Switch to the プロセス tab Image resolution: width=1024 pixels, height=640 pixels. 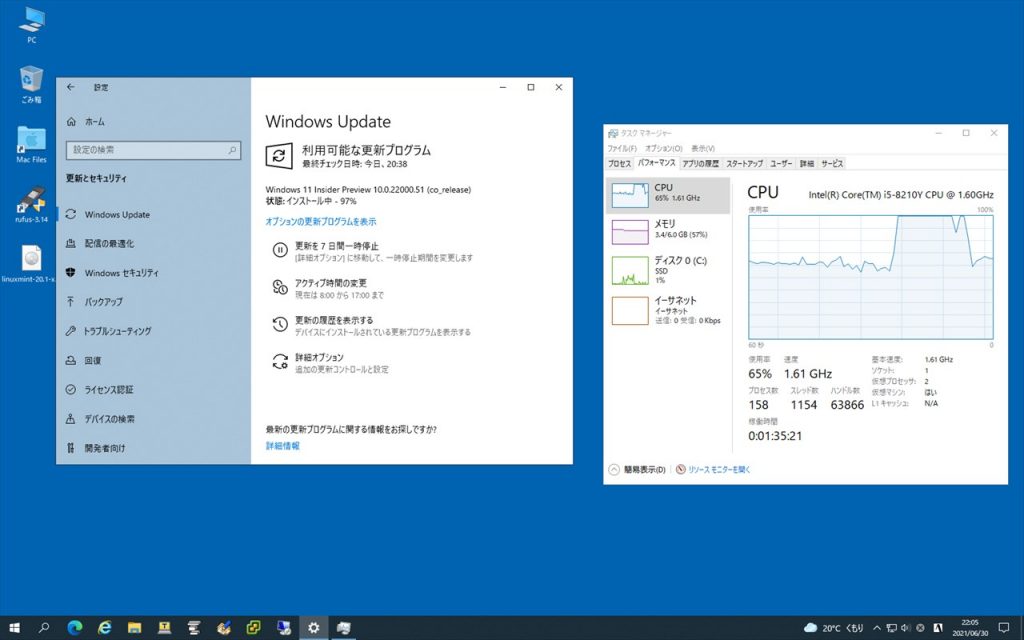point(619,163)
